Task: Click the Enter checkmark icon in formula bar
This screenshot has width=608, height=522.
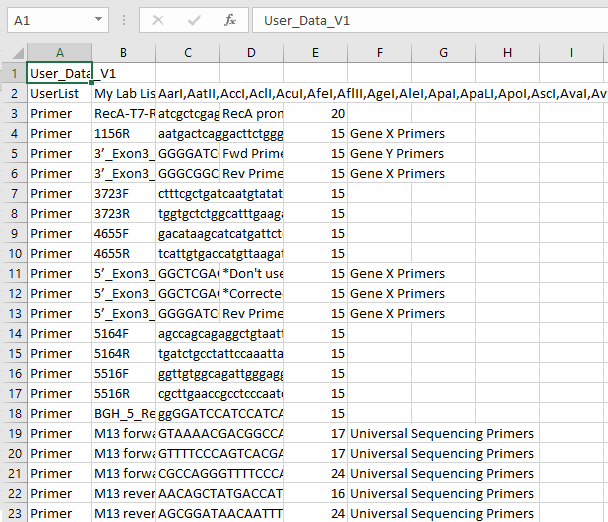Action: [193, 20]
